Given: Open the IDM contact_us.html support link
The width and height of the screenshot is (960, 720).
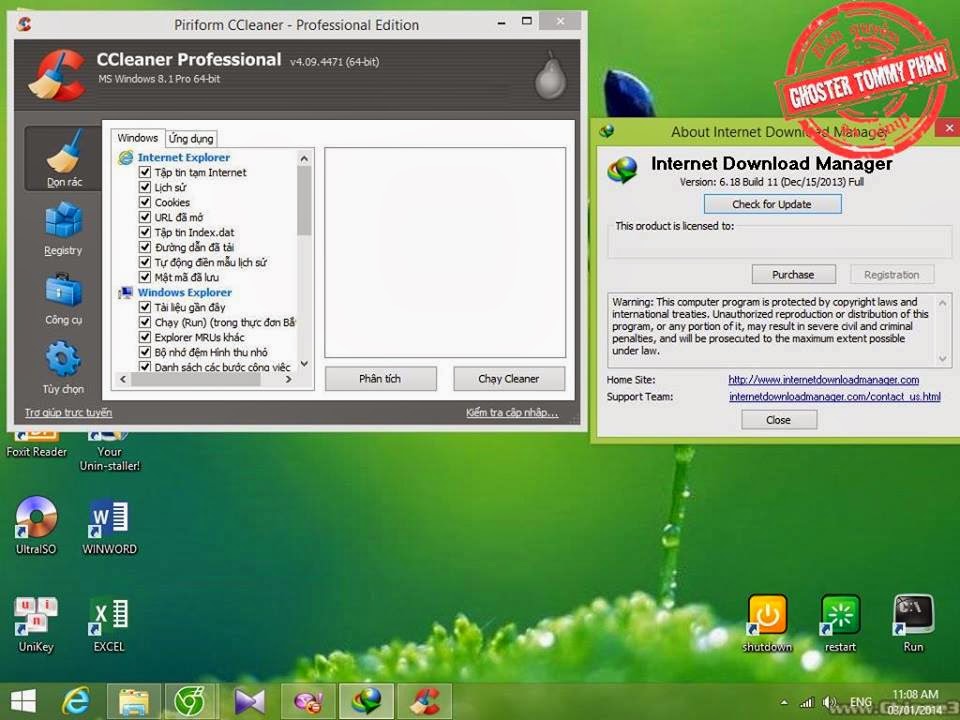Looking at the screenshot, I should coord(834,397).
